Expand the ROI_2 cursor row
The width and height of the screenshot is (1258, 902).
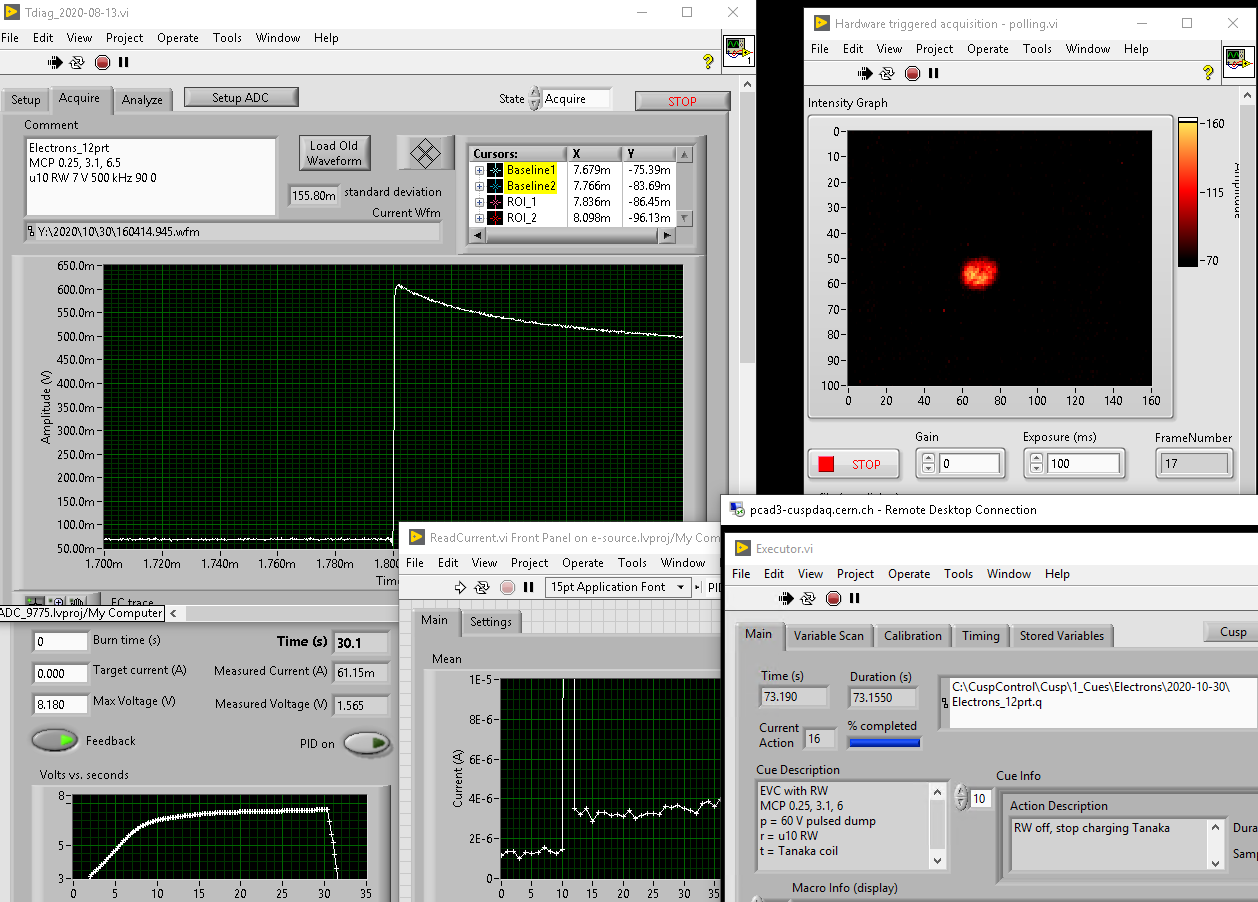480,218
